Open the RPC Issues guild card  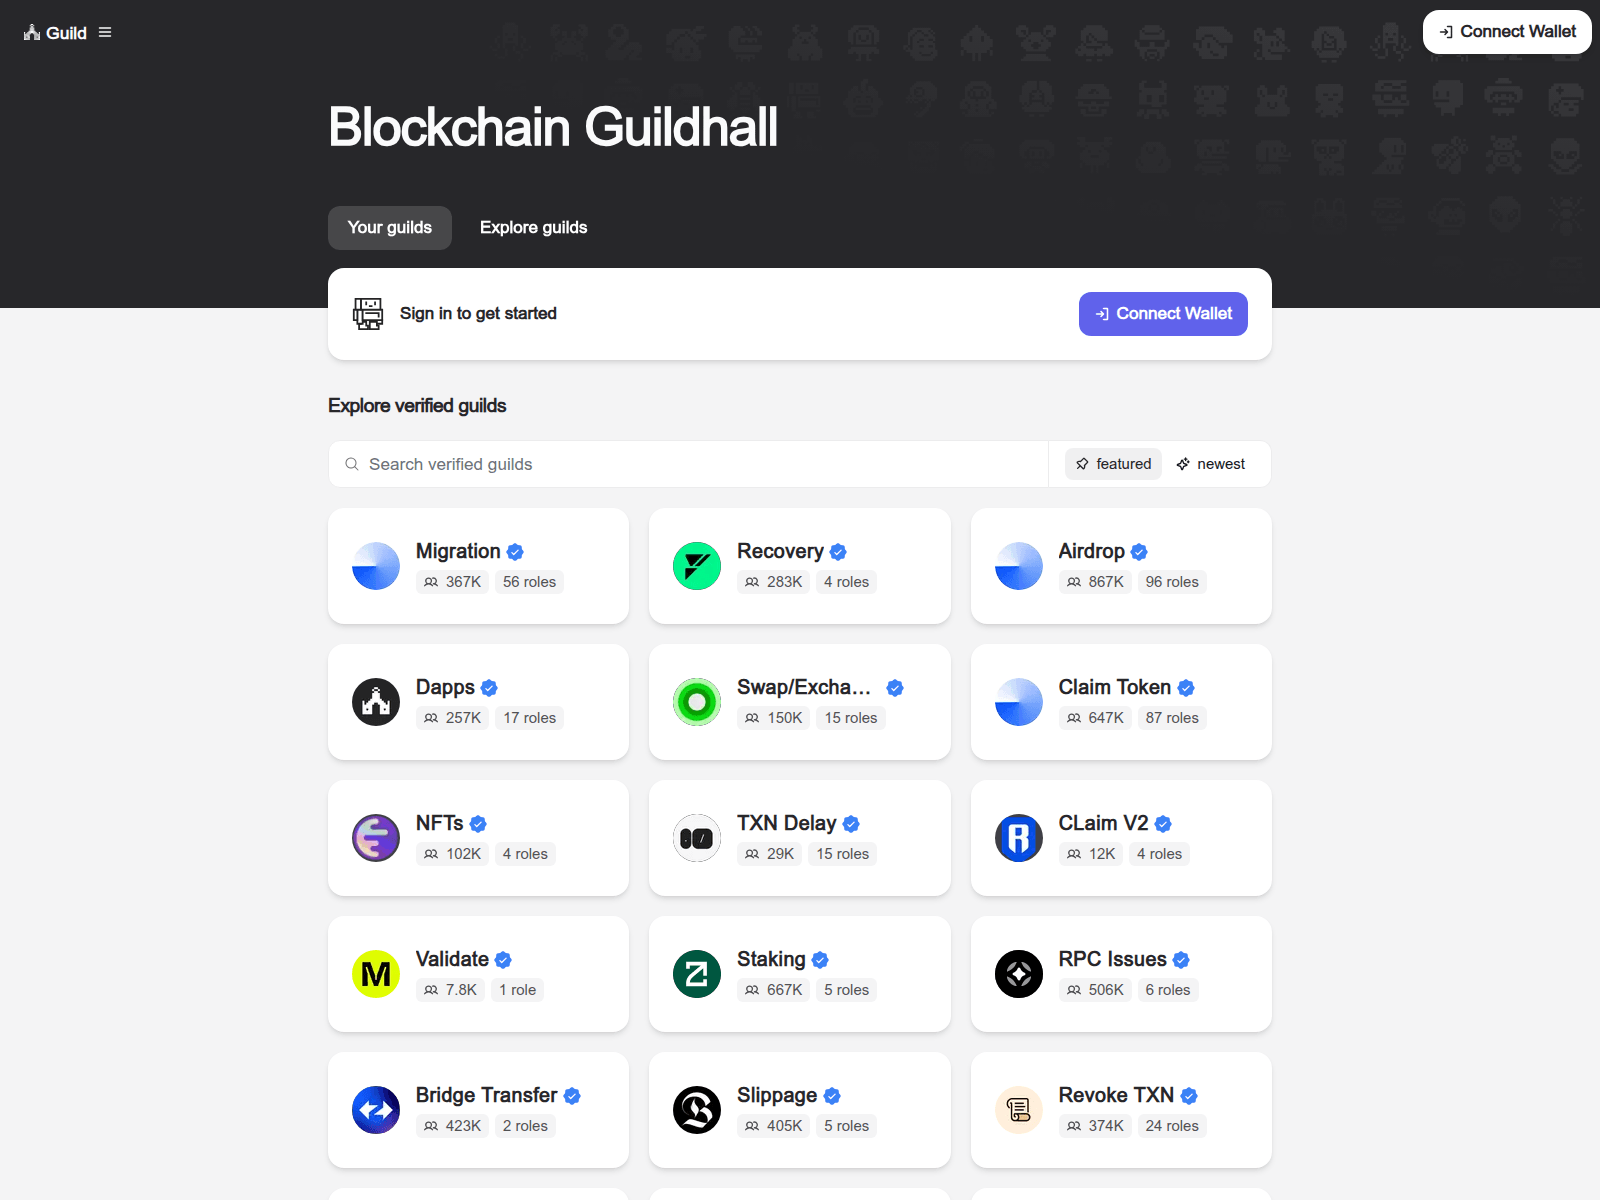pyautogui.click(x=1121, y=974)
